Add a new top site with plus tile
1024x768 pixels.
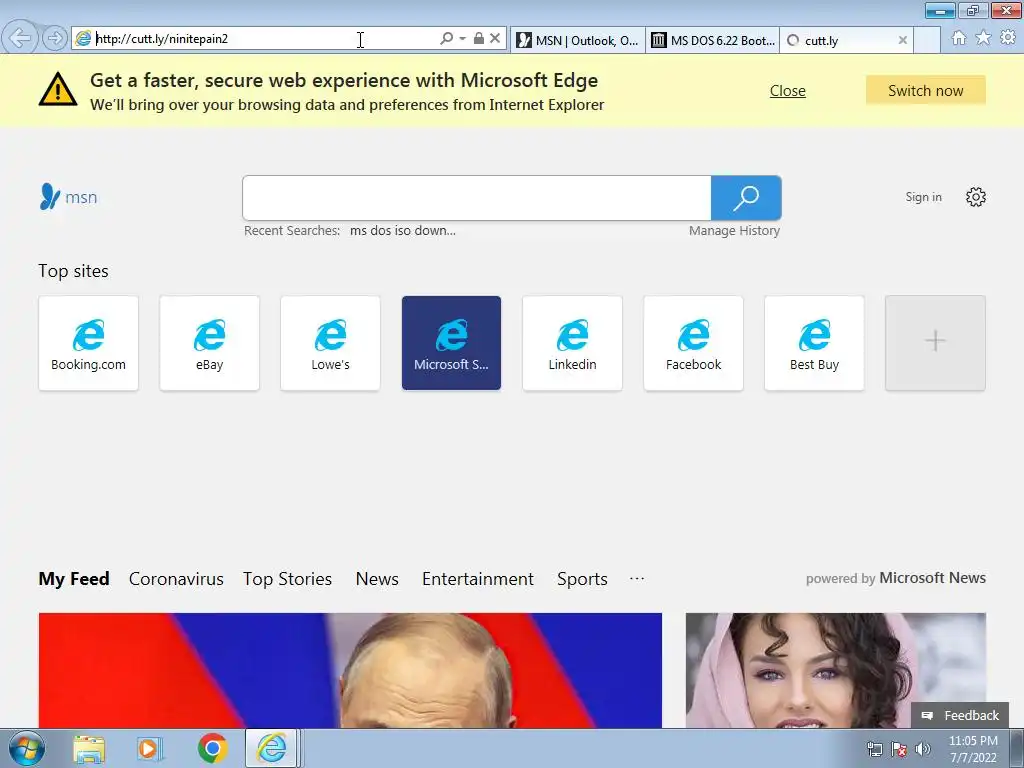click(x=935, y=343)
